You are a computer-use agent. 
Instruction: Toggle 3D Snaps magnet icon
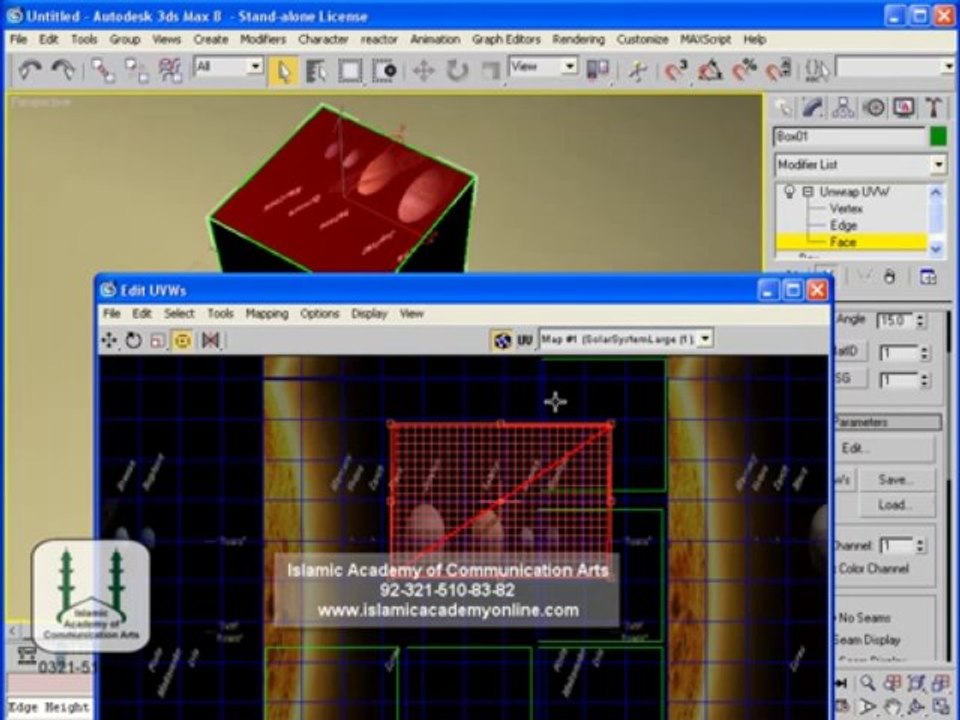click(x=677, y=70)
